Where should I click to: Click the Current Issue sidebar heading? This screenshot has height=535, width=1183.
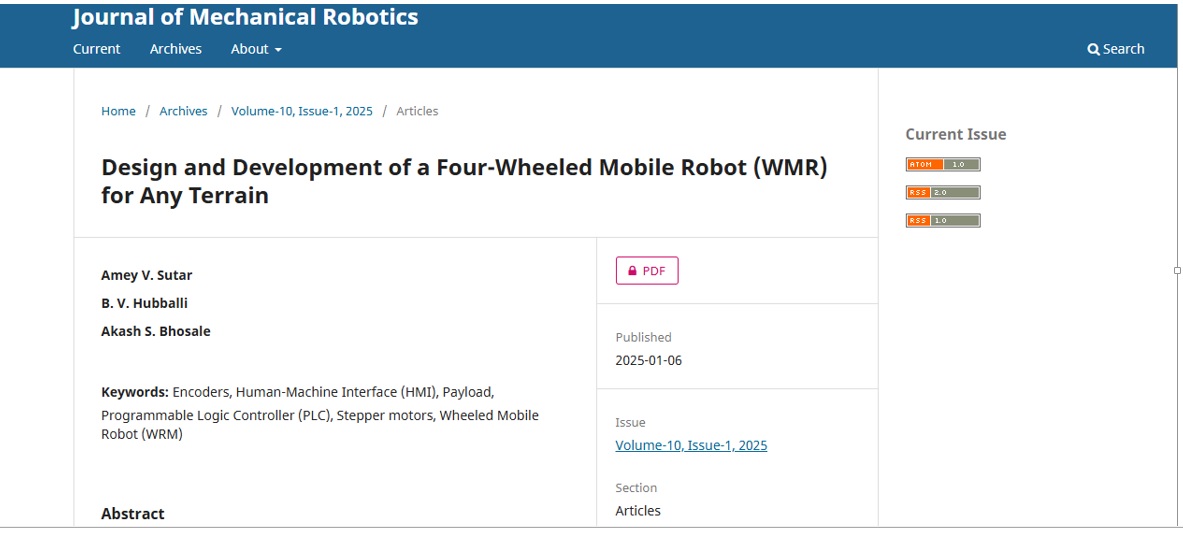956,134
